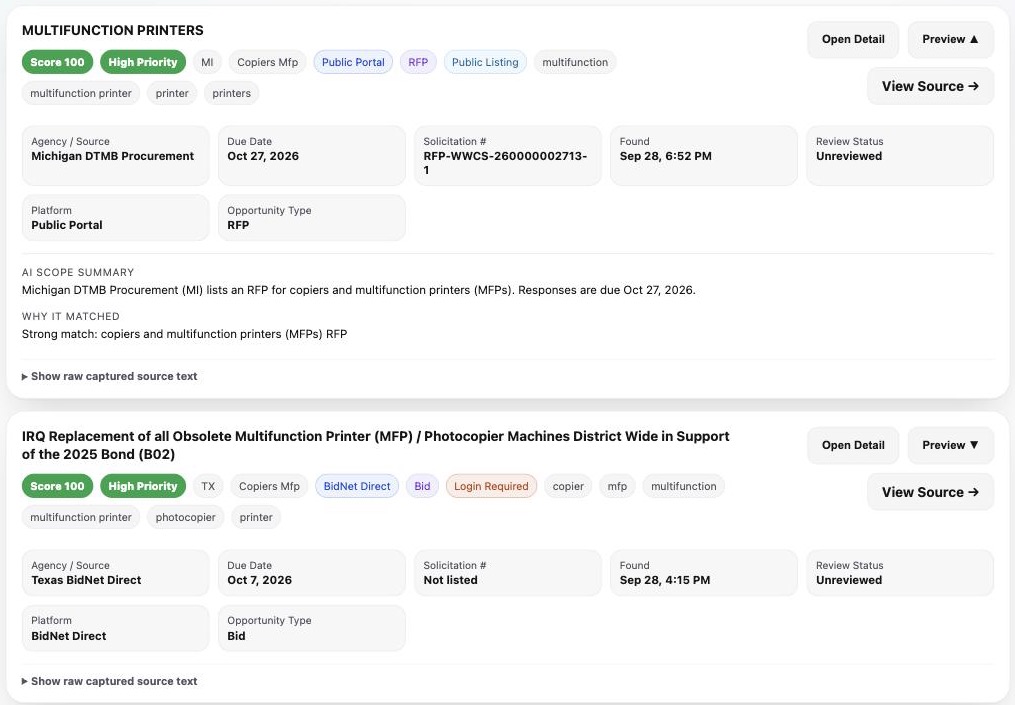Click the Oct 27, 2026 due date
1015x705 pixels.
coord(263,156)
